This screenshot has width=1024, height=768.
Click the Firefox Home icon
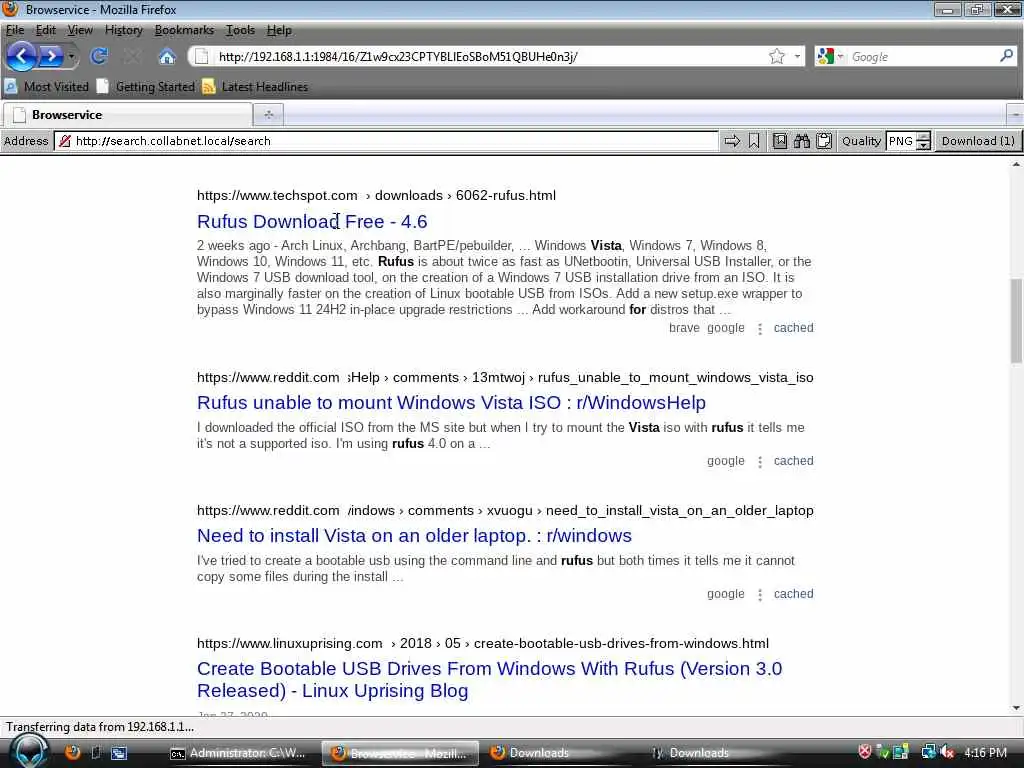[x=167, y=57]
